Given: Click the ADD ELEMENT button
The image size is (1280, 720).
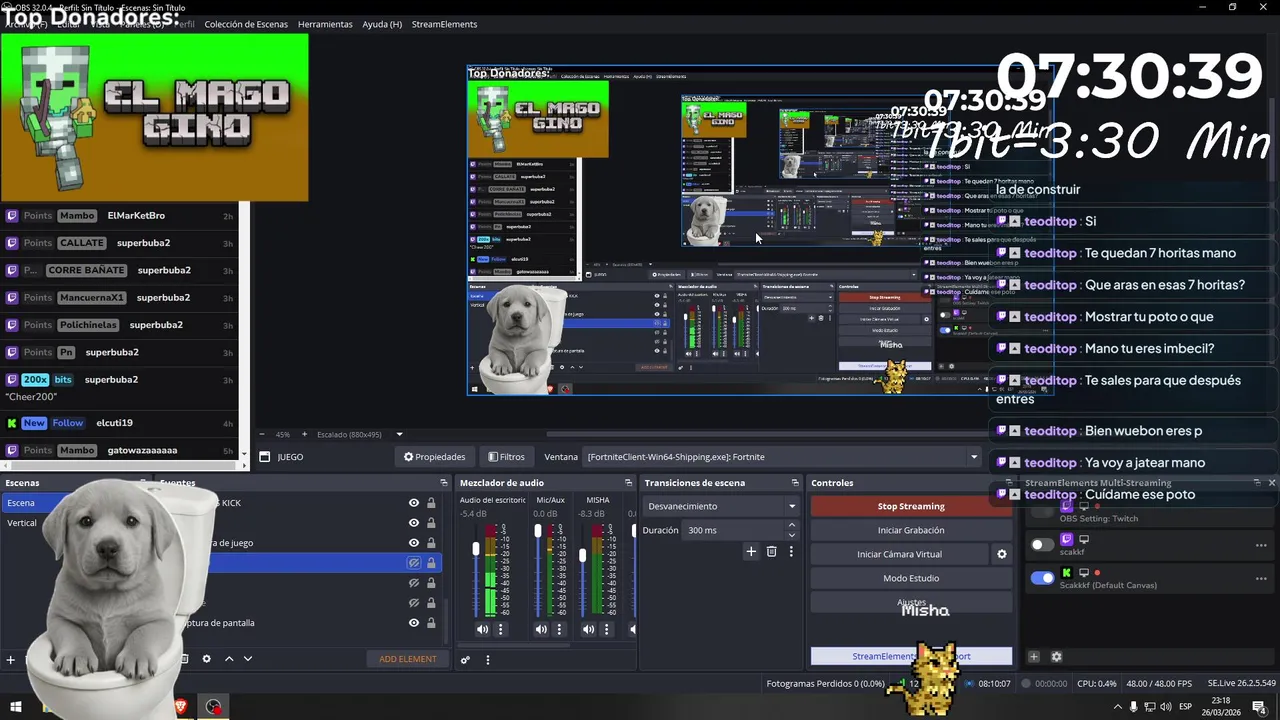Looking at the screenshot, I should click(x=408, y=659).
